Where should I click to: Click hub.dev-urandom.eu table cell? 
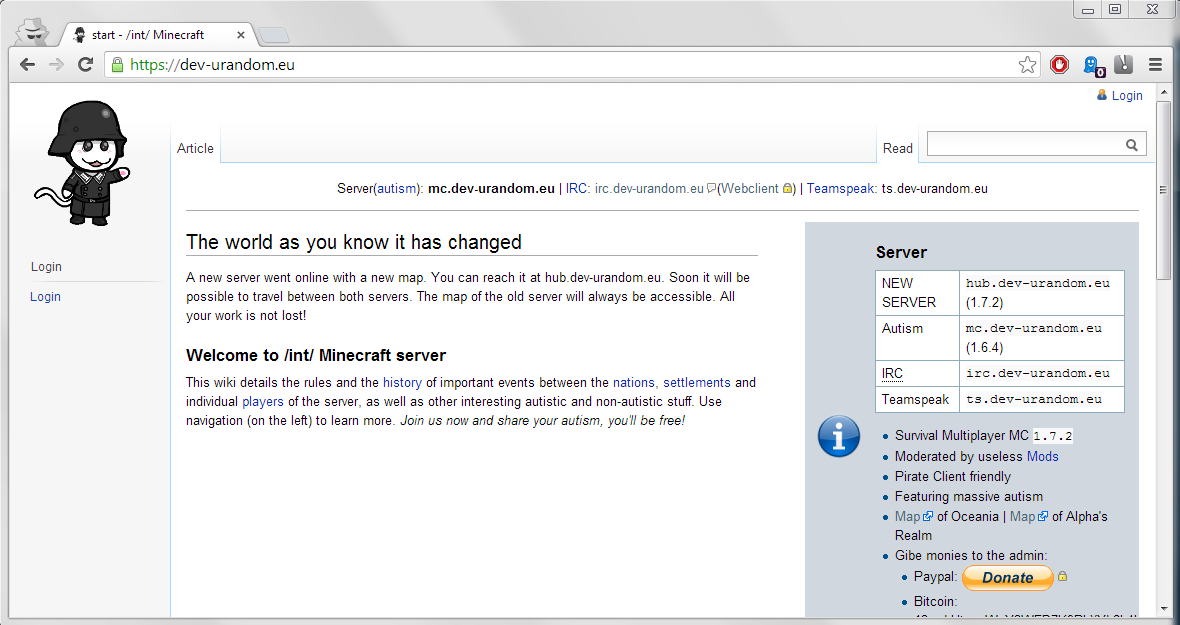[1042, 293]
